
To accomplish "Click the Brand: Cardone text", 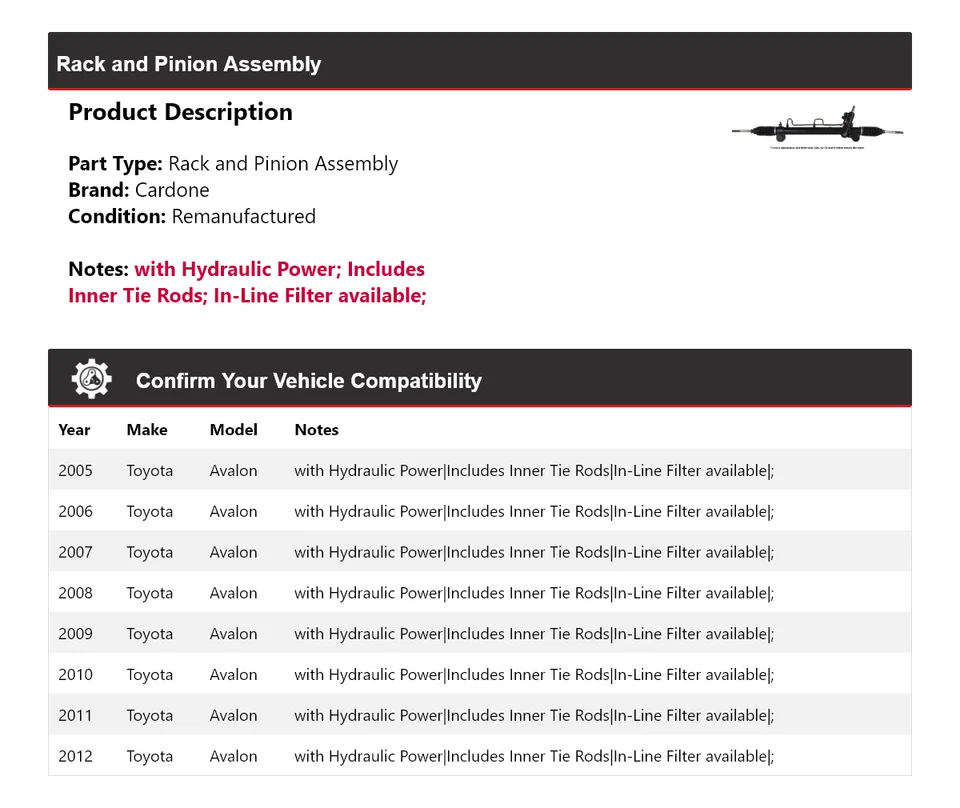I will point(139,190).
